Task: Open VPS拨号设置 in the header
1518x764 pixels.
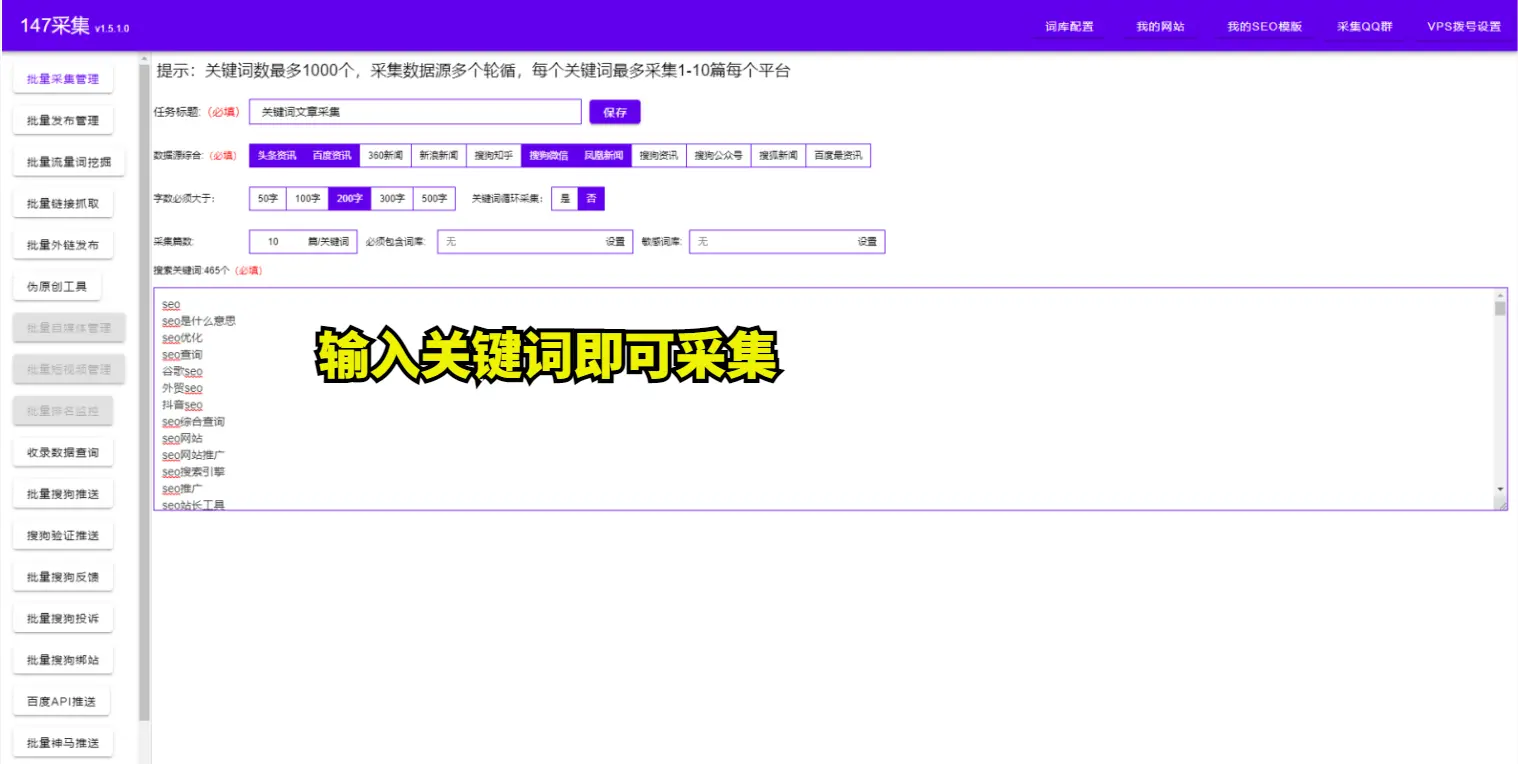Action: point(1463,27)
